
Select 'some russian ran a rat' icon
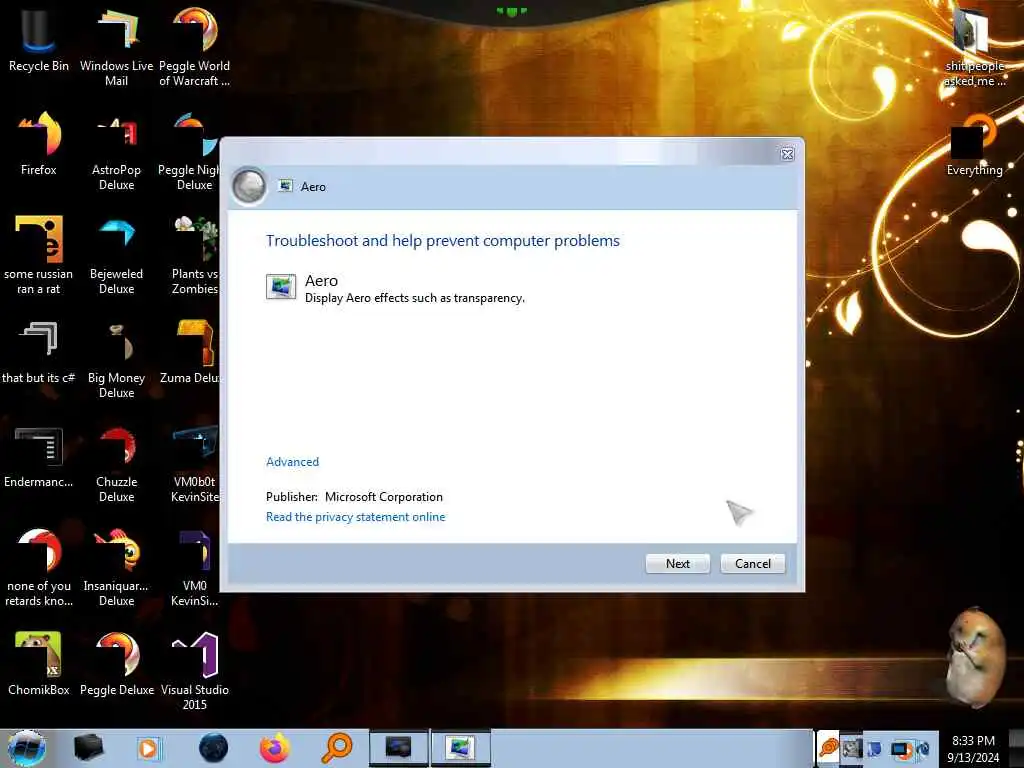pyautogui.click(x=39, y=255)
